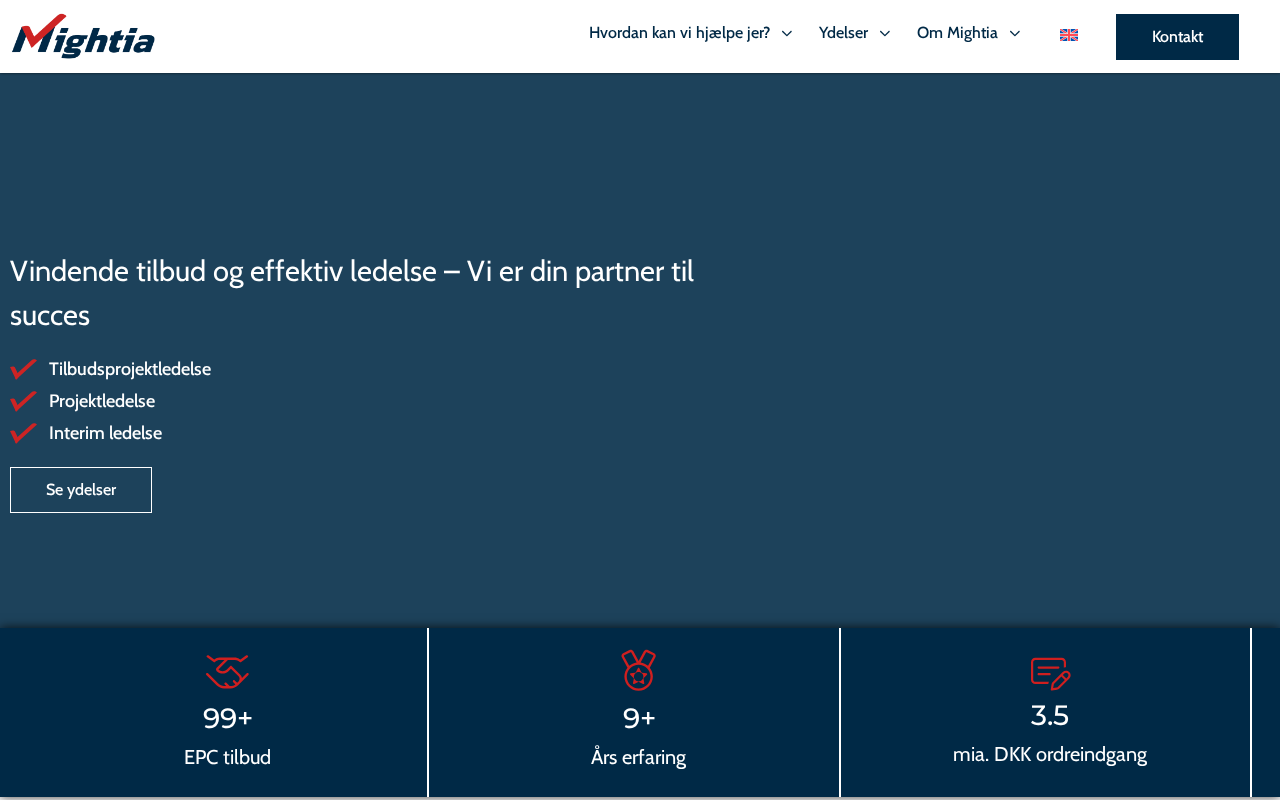The image size is (1280, 800).
Task: Expand the Ydelser dropdown chevron
Action: [x=885, y=33]
